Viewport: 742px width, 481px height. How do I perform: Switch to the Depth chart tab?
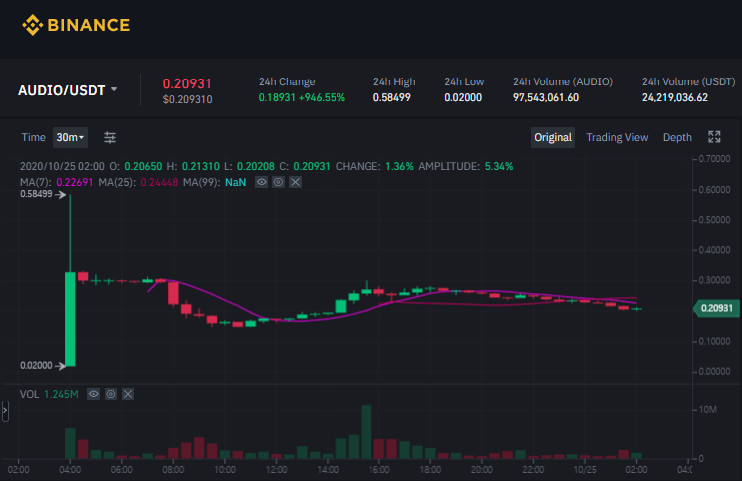coord(677,137)
